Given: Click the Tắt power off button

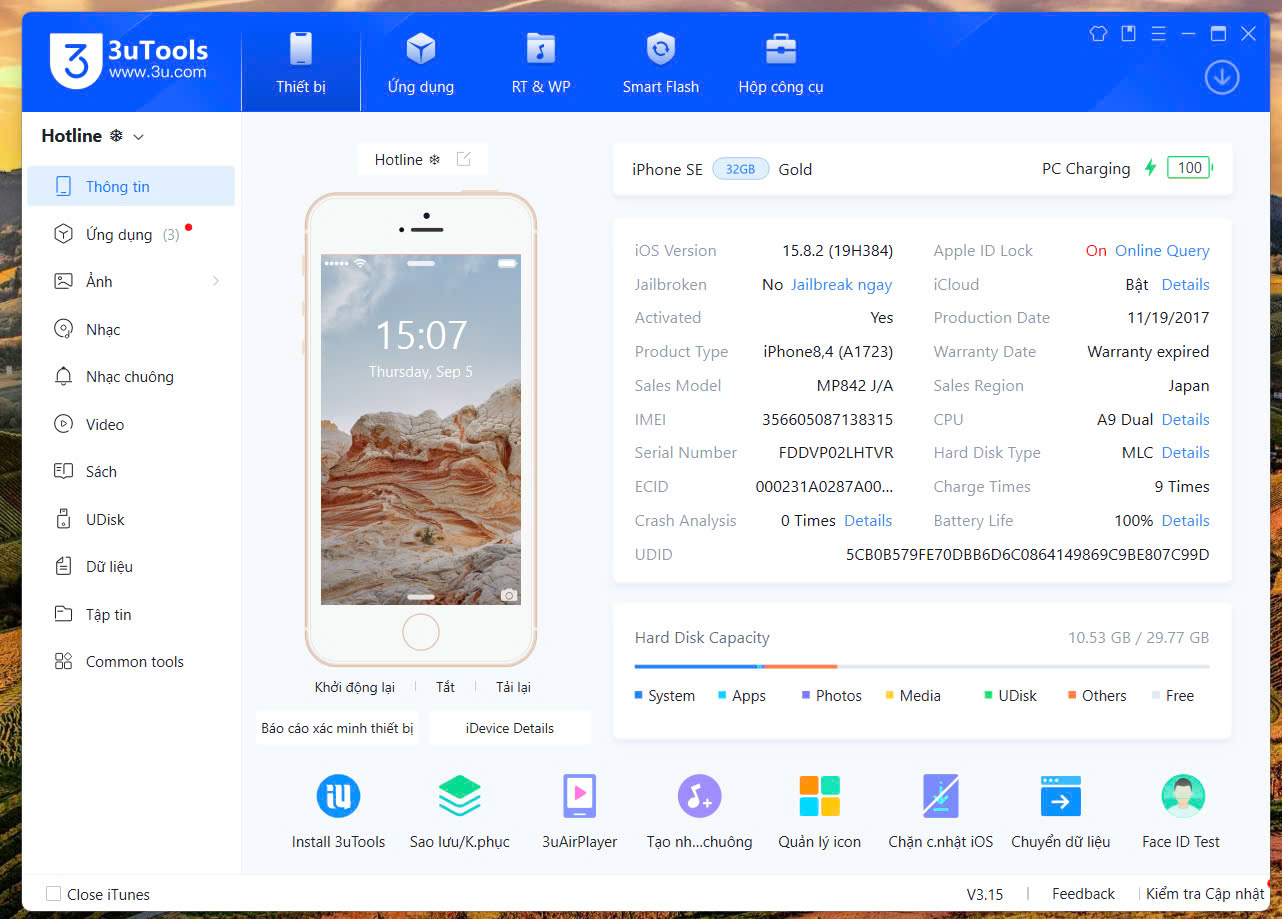Looking at the screenshot, I should pyautogui.click(x=445, y=687).
